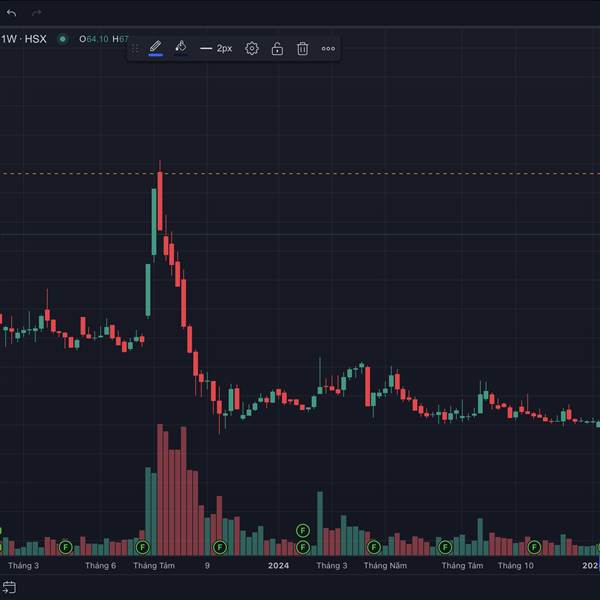
Task: Select the O64.10 open price value
Action: pos(94,39)
